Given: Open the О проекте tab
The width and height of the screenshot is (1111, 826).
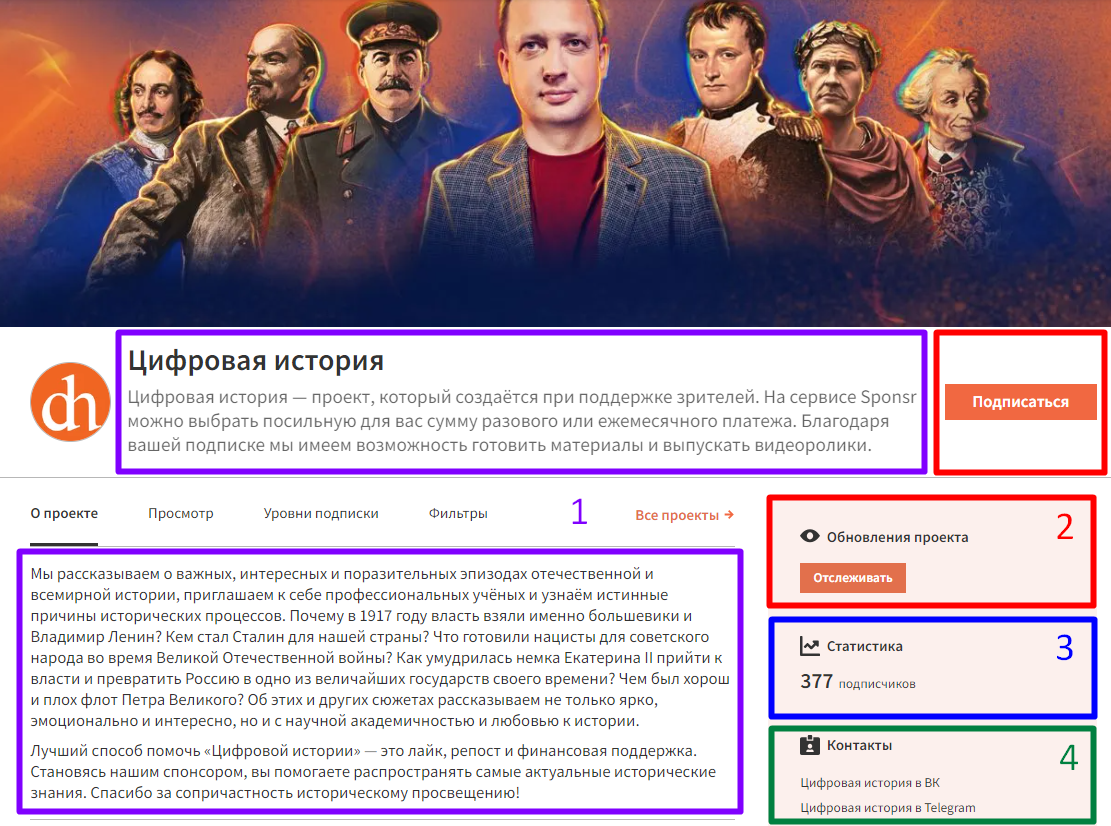Looking at the screenshot, I should click(x=64, y=514).
